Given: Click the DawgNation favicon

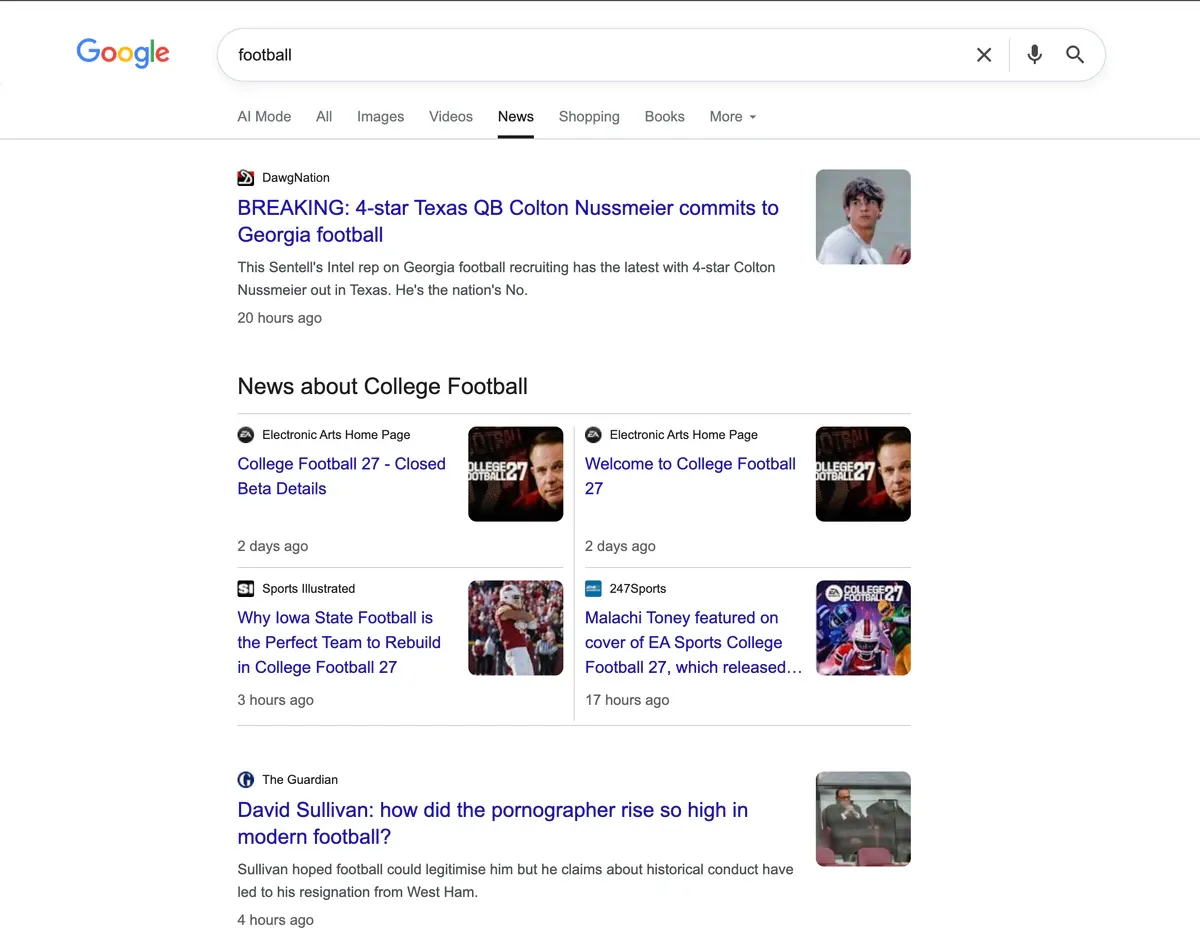Looking at the screenshot, I should [x=246, y=178].
